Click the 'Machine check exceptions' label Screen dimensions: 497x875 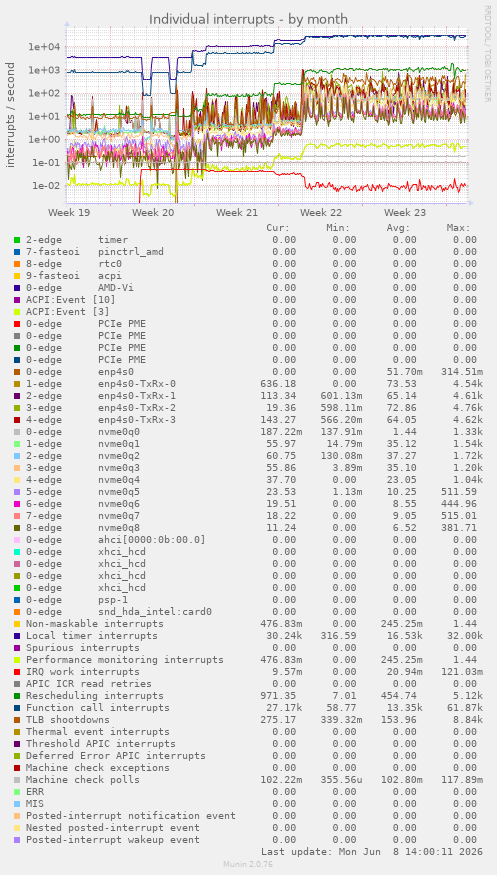click(x=98, y=768)
